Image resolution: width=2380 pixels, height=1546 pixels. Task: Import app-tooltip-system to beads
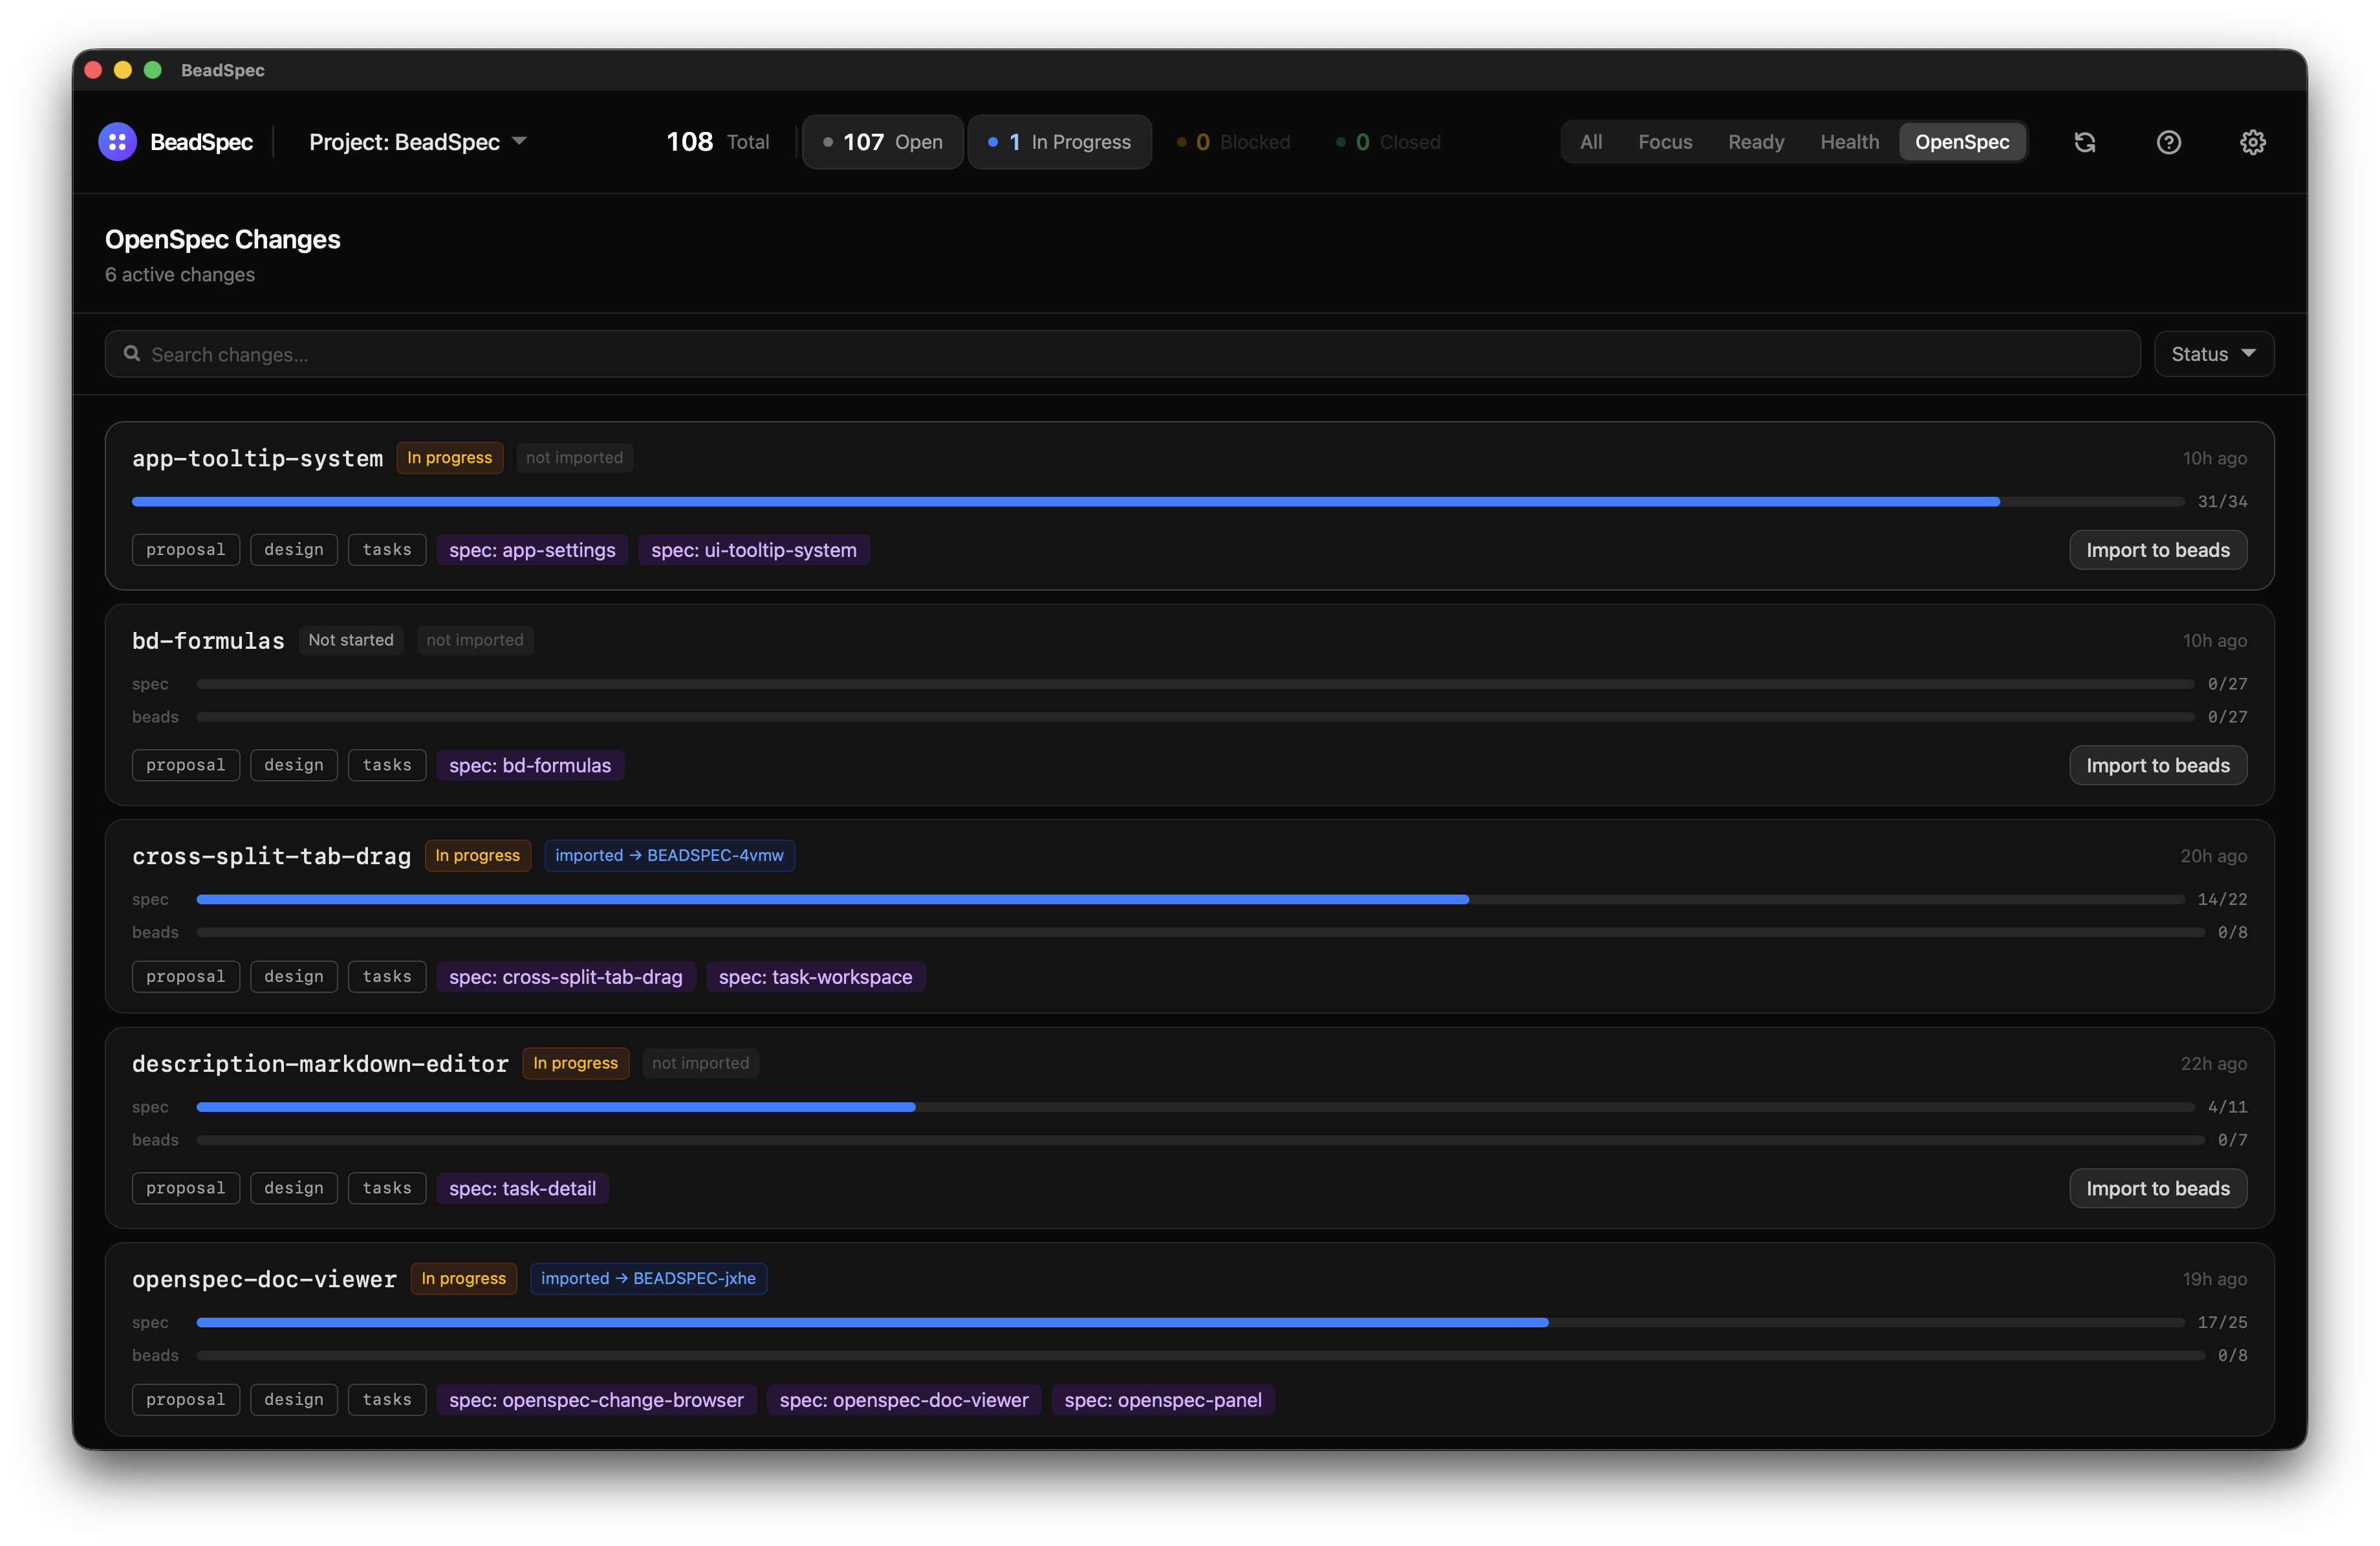pos(2157,550)
